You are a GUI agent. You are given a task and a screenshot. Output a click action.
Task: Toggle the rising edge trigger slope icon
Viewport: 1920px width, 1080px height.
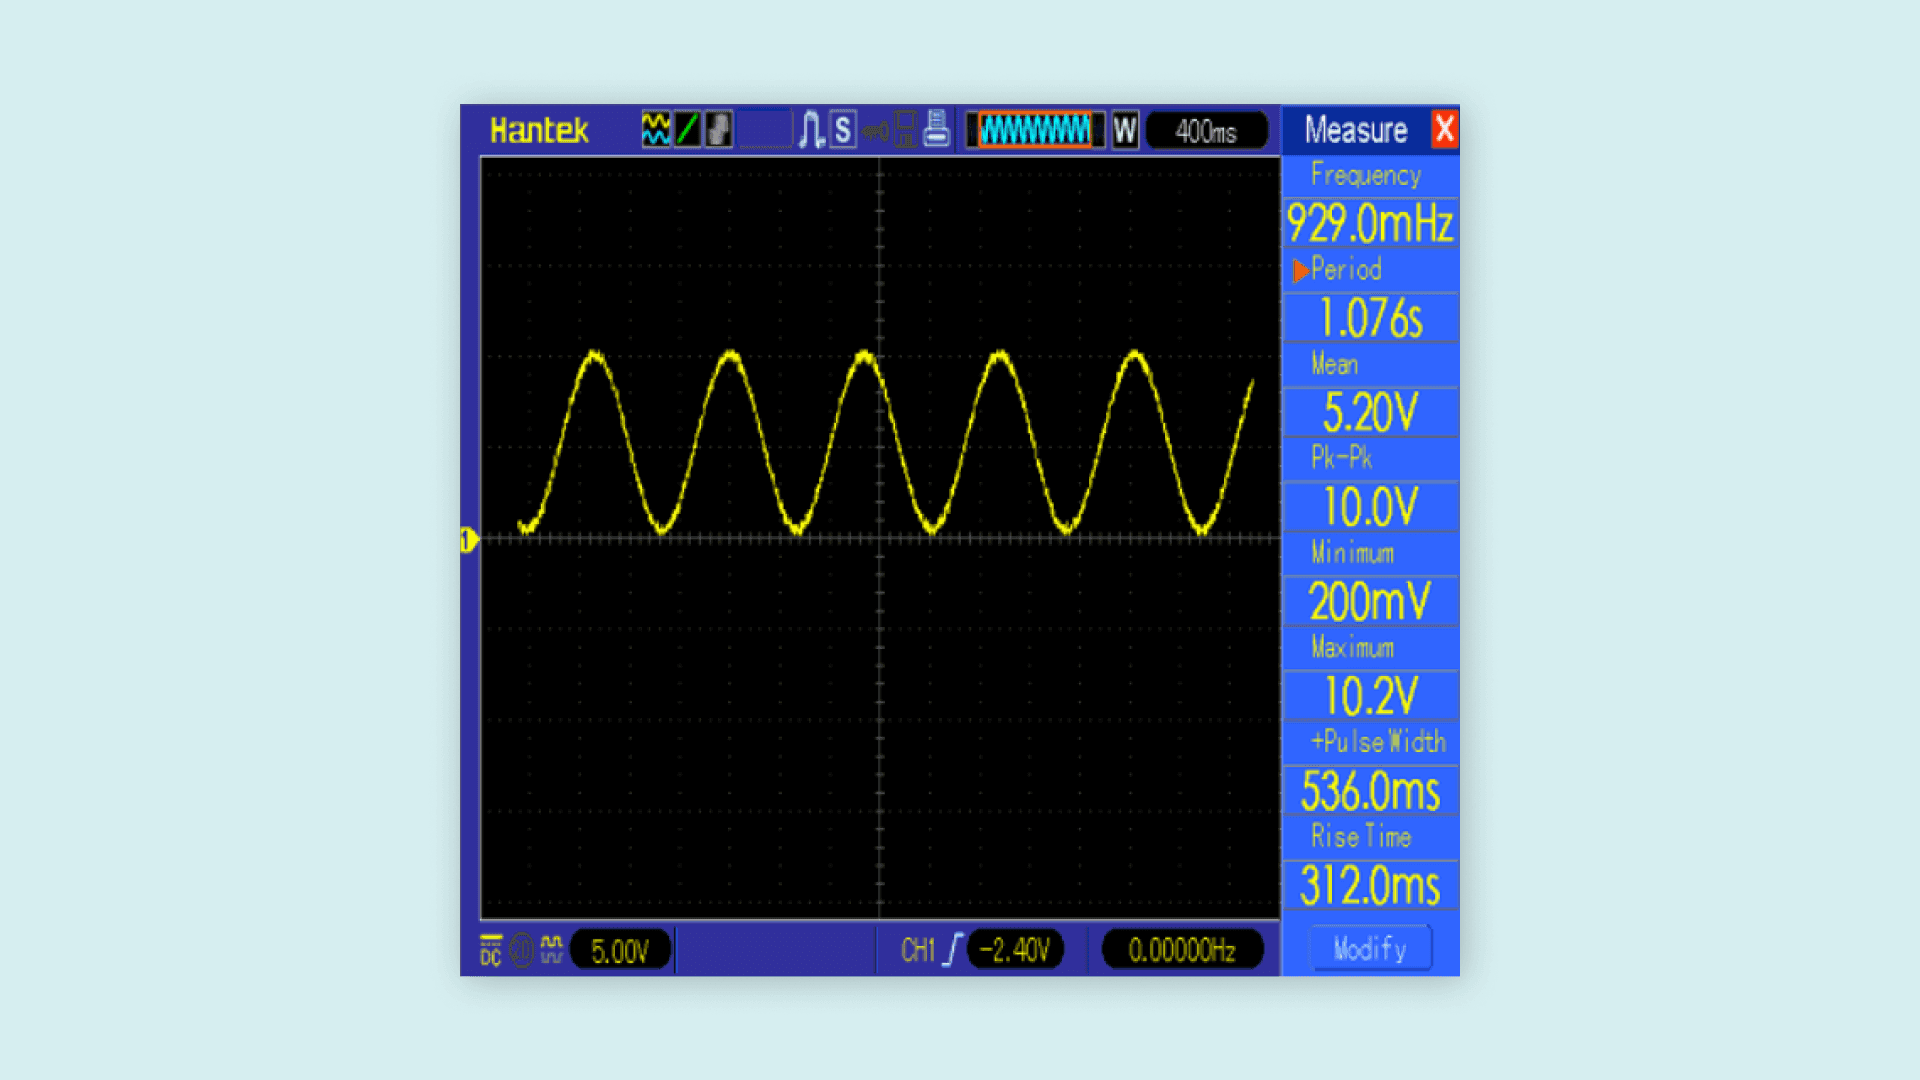(953, 950)
